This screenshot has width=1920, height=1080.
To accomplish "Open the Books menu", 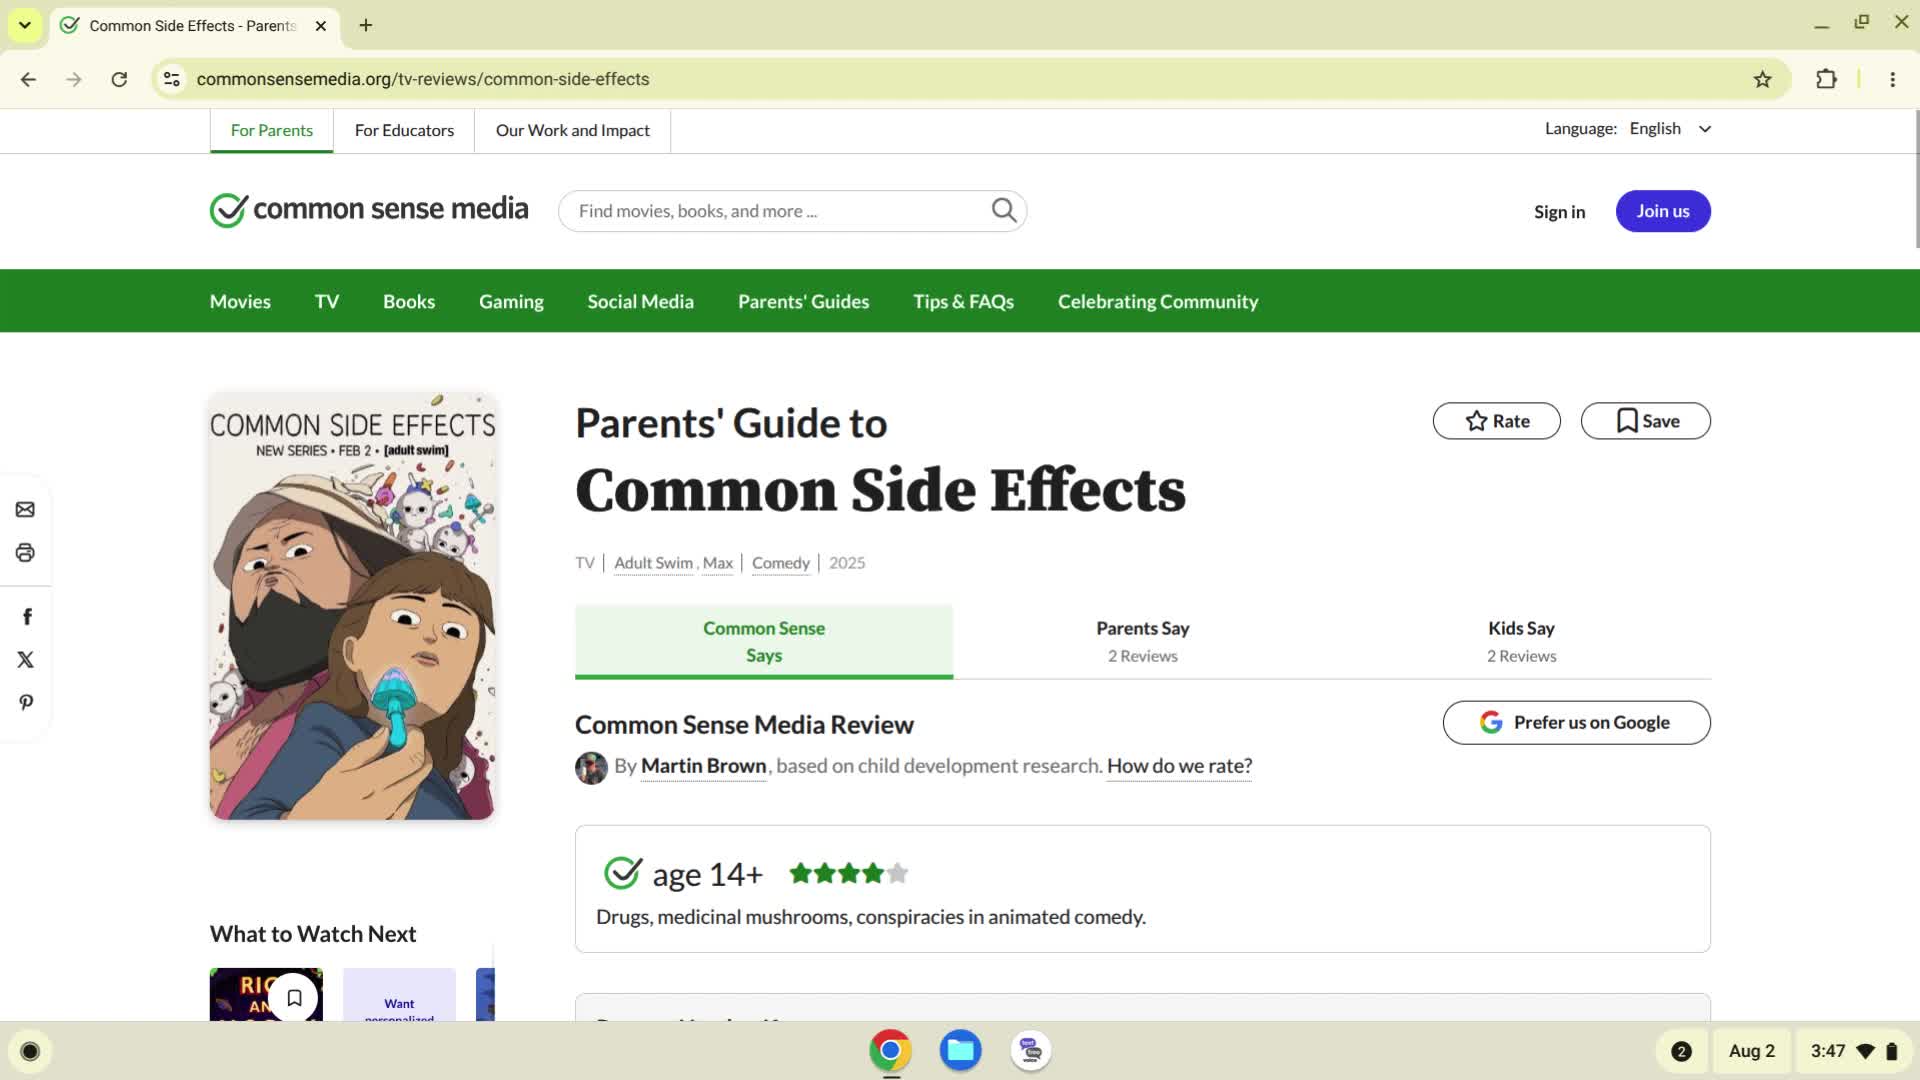I will pyautogui.click(x=409, y=301).
